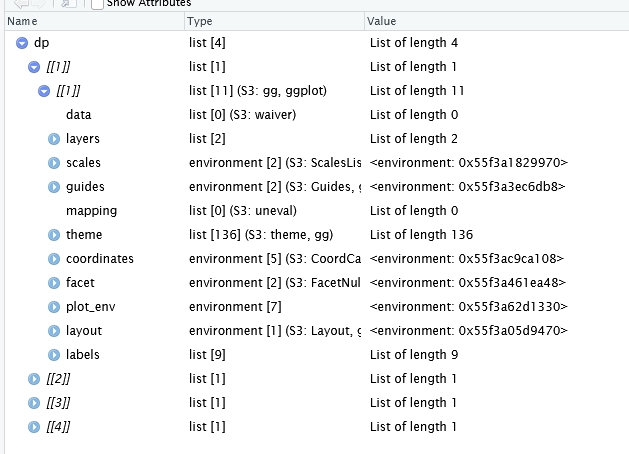Image resolution: width=629 pixels, height=454 pixels.
Task: Expand the theme list entry
Action: pyautogui.click(x=54, y=235)
